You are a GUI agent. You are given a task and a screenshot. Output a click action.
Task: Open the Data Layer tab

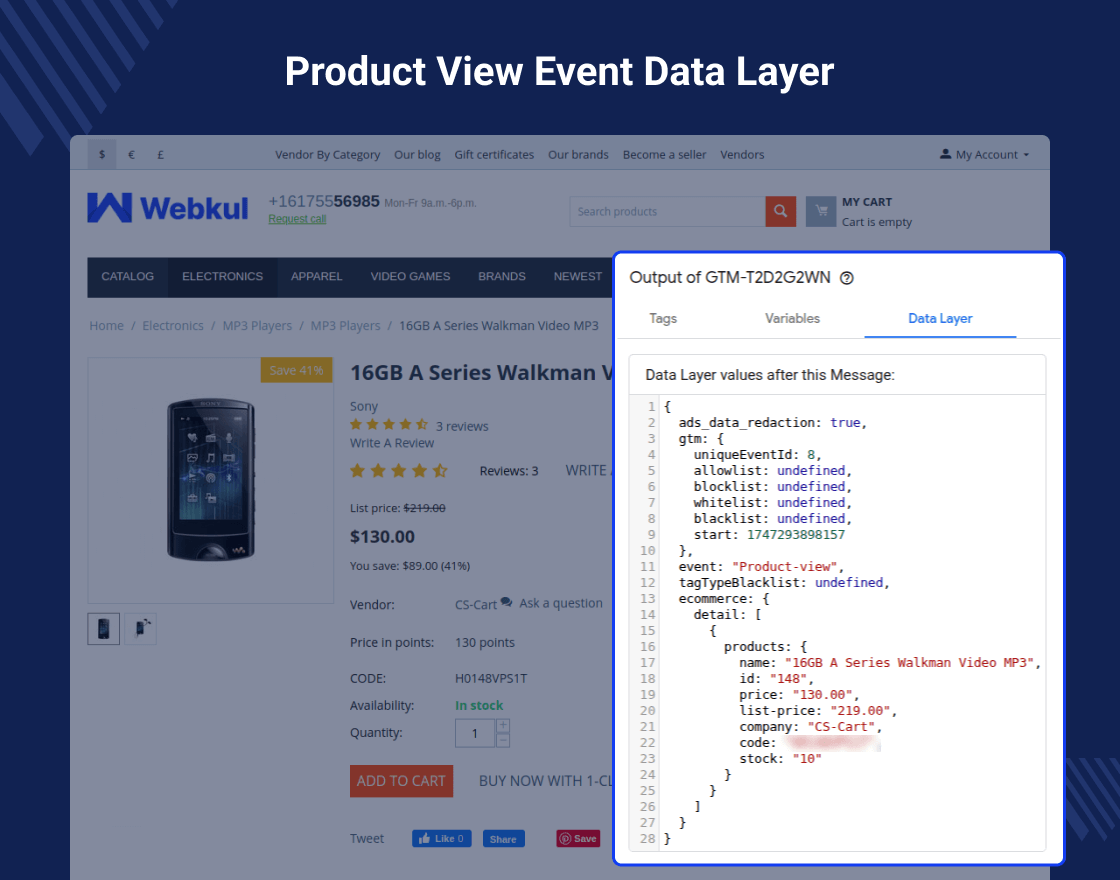click(x=940, y=319)
